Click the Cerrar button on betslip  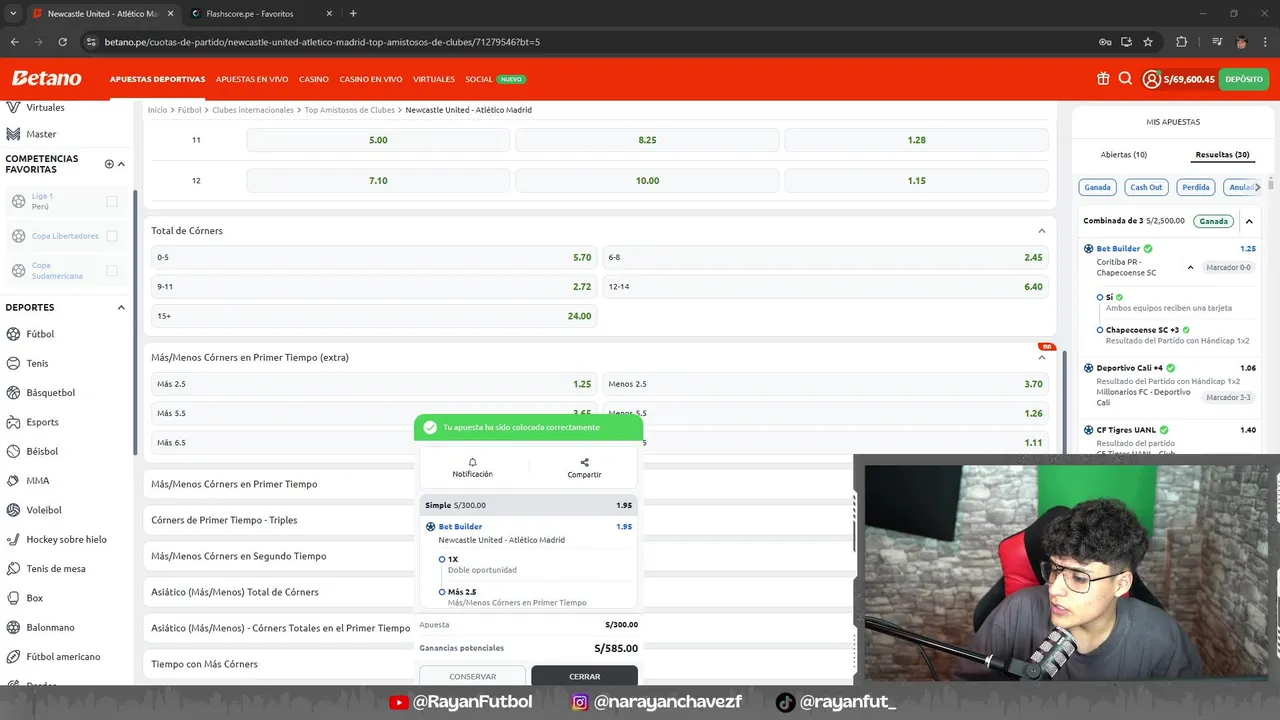pos(584,676)
